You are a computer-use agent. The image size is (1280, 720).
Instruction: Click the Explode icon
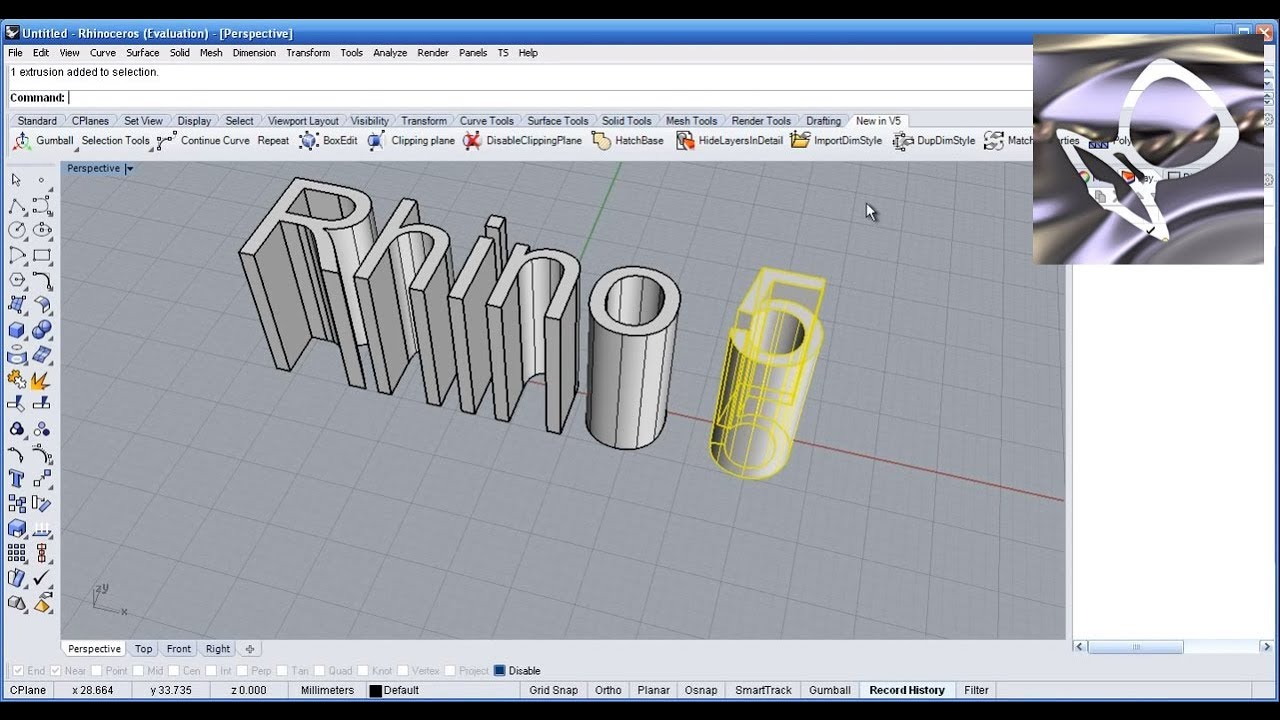tap(41, 380)
